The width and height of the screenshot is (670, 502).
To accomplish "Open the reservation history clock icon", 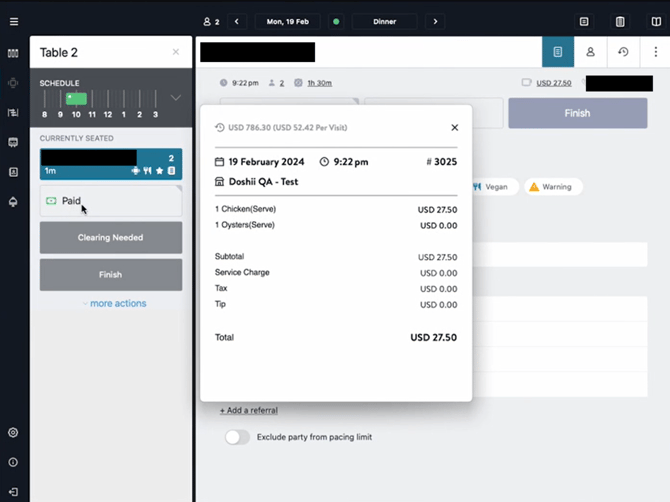I will click(x=622, y=52).
